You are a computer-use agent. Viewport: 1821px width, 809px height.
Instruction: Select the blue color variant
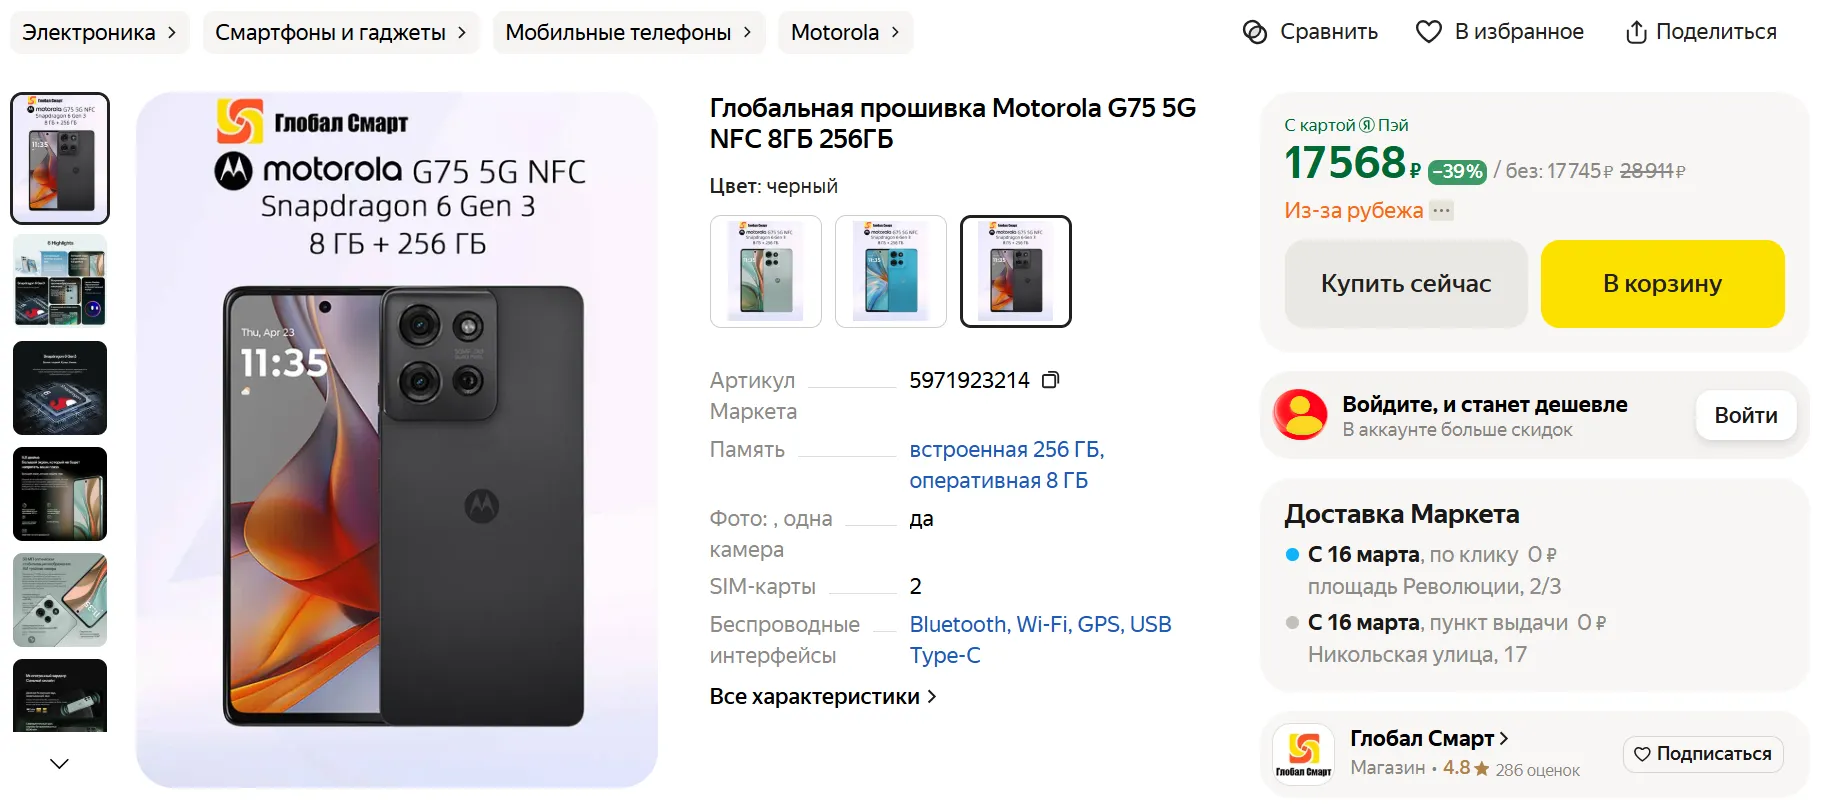click(x=891, y=271)
